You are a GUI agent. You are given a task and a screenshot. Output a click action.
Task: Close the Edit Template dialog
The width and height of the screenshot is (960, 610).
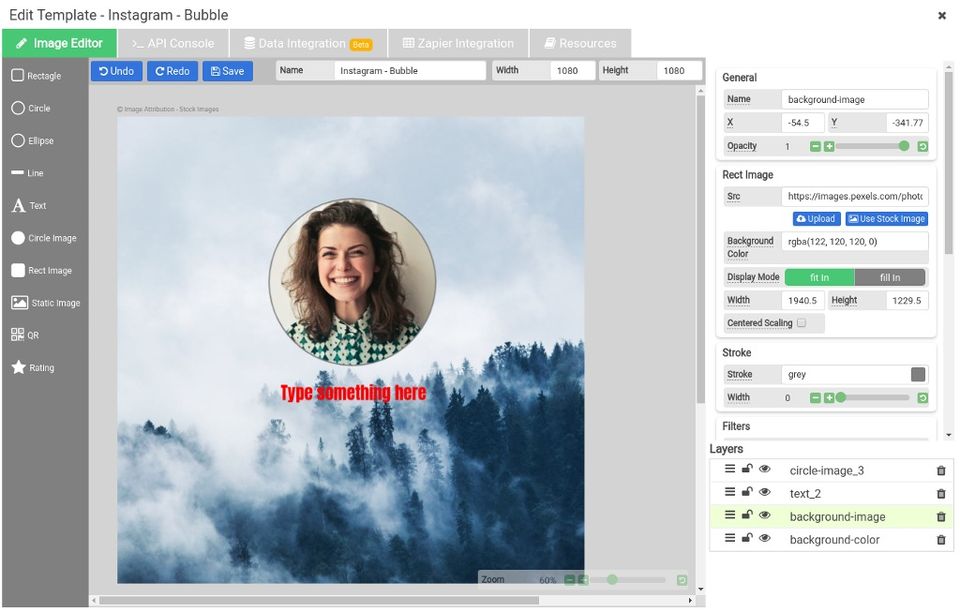point(942,15)
